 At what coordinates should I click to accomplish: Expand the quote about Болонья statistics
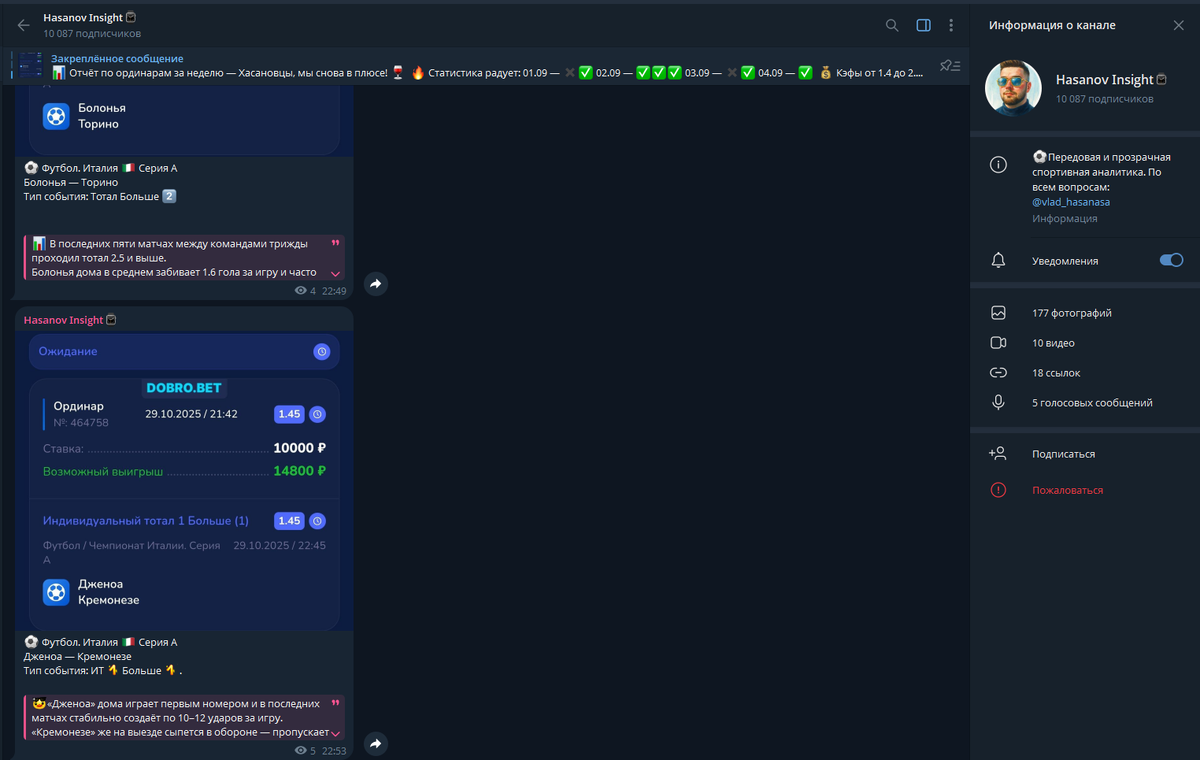click(x=335, y=273)
